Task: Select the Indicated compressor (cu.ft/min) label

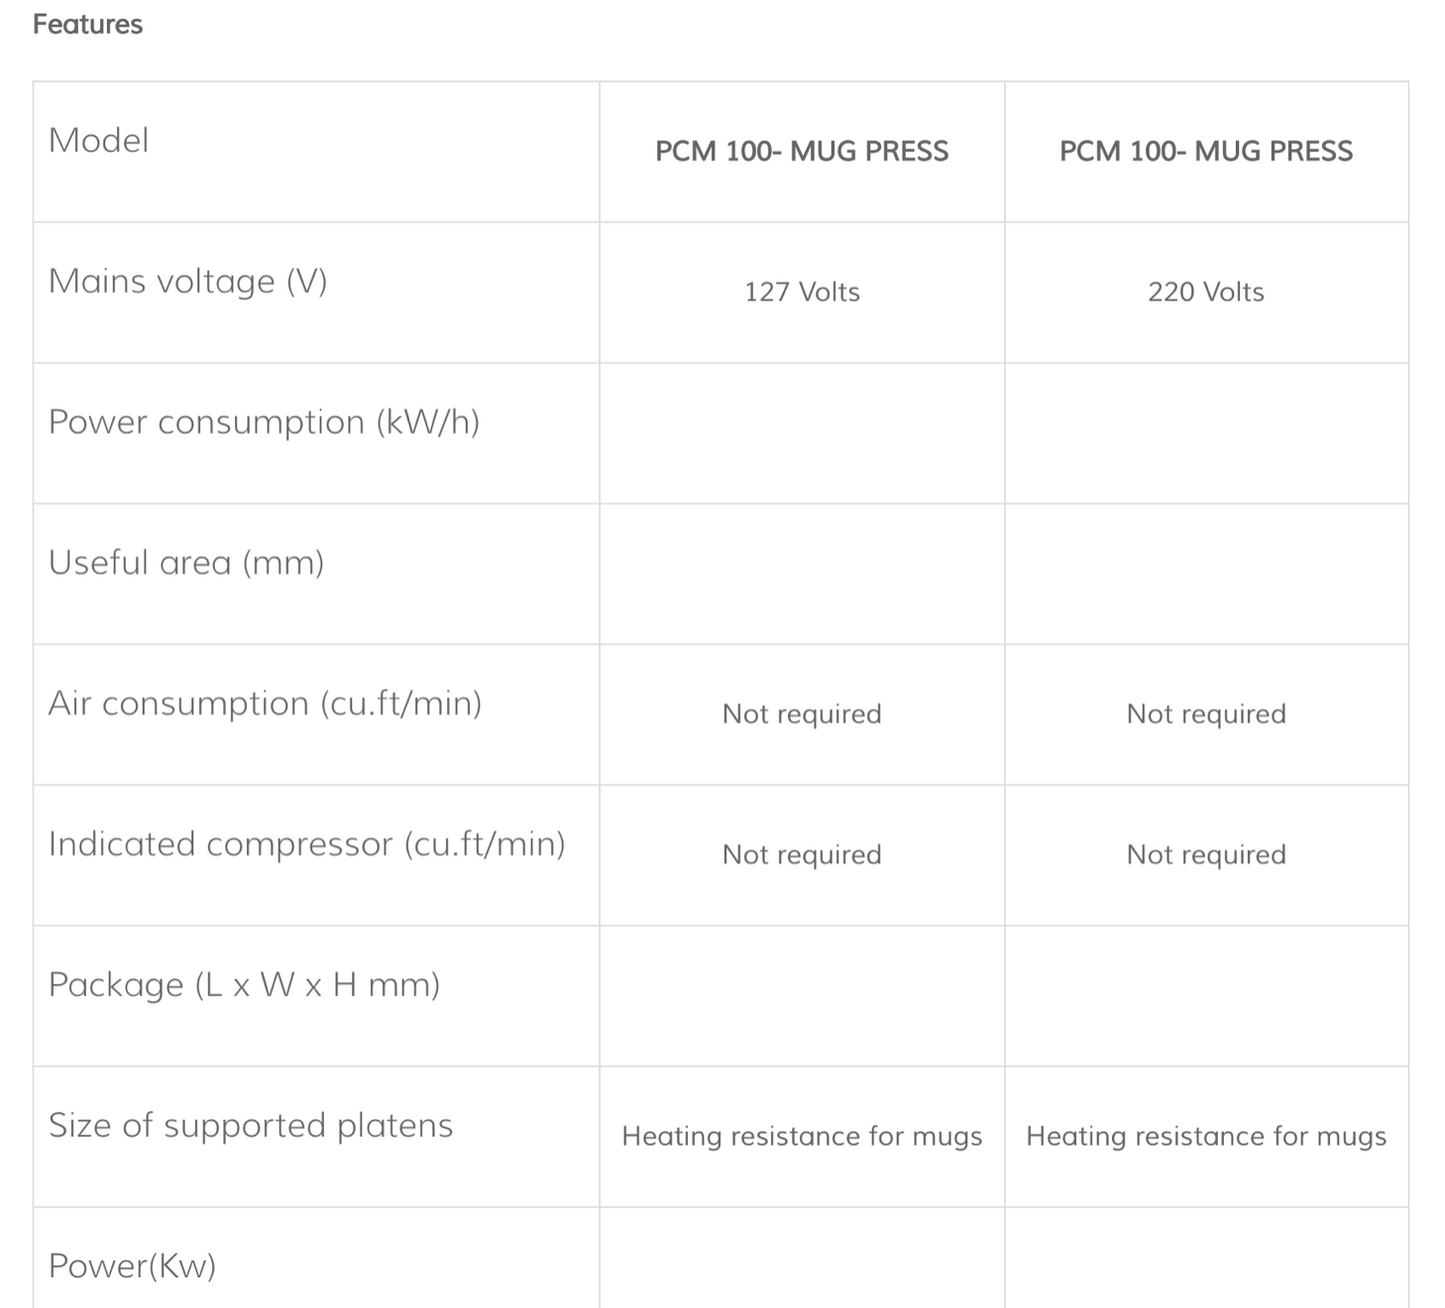Action: pyautogui.click(x=307, y=844)
